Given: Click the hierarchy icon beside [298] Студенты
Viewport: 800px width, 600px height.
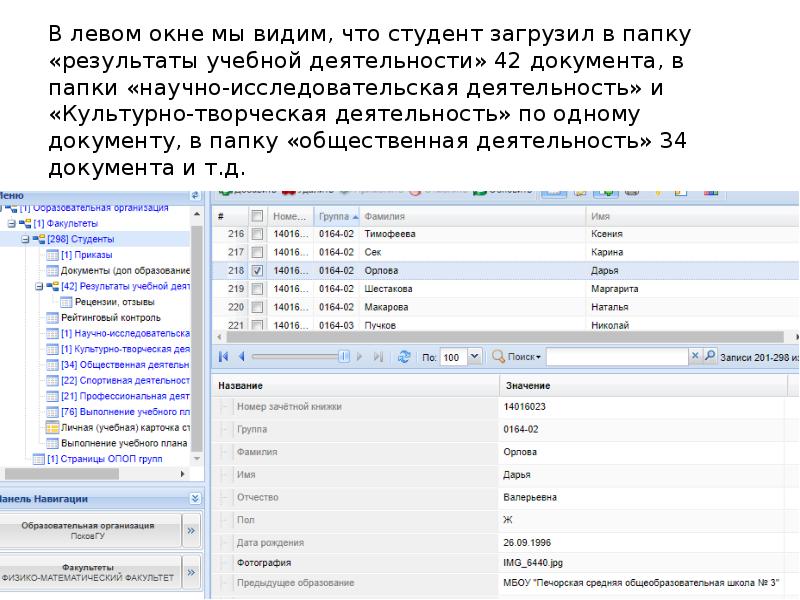Looking at the screenshot, I should point(39,239).
